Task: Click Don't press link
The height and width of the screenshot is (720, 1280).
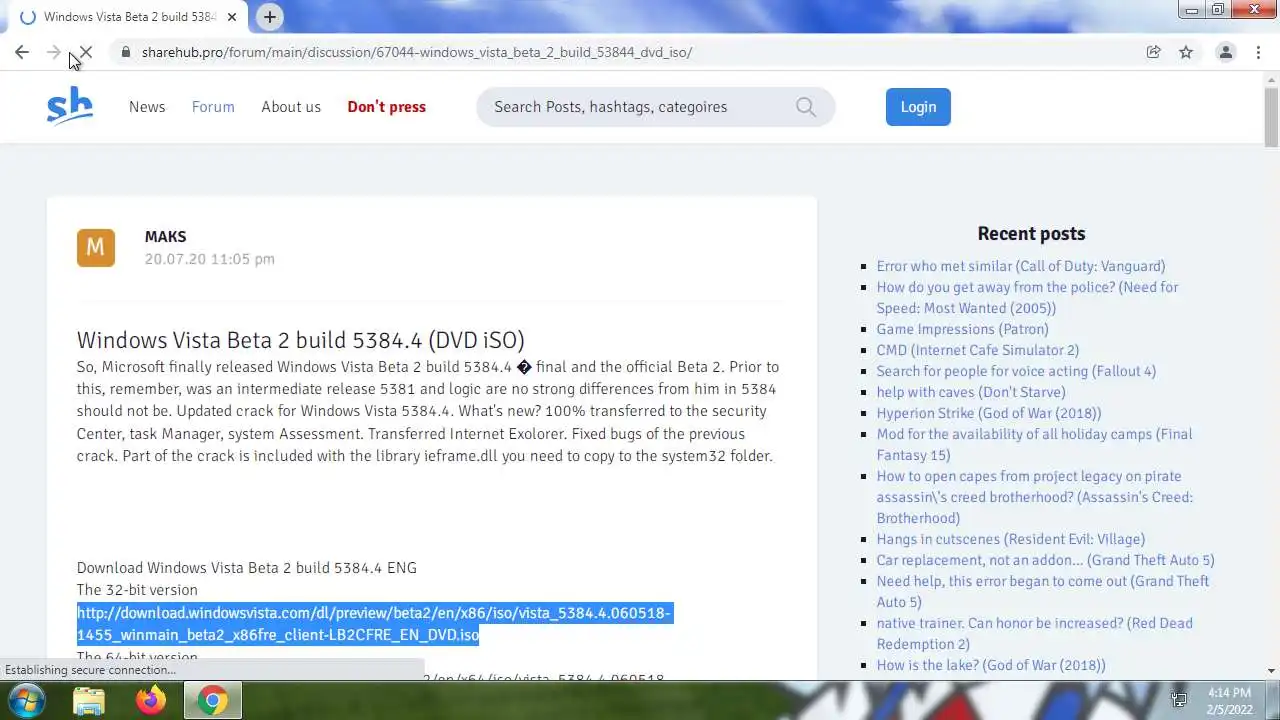Action: click(387, 107)
